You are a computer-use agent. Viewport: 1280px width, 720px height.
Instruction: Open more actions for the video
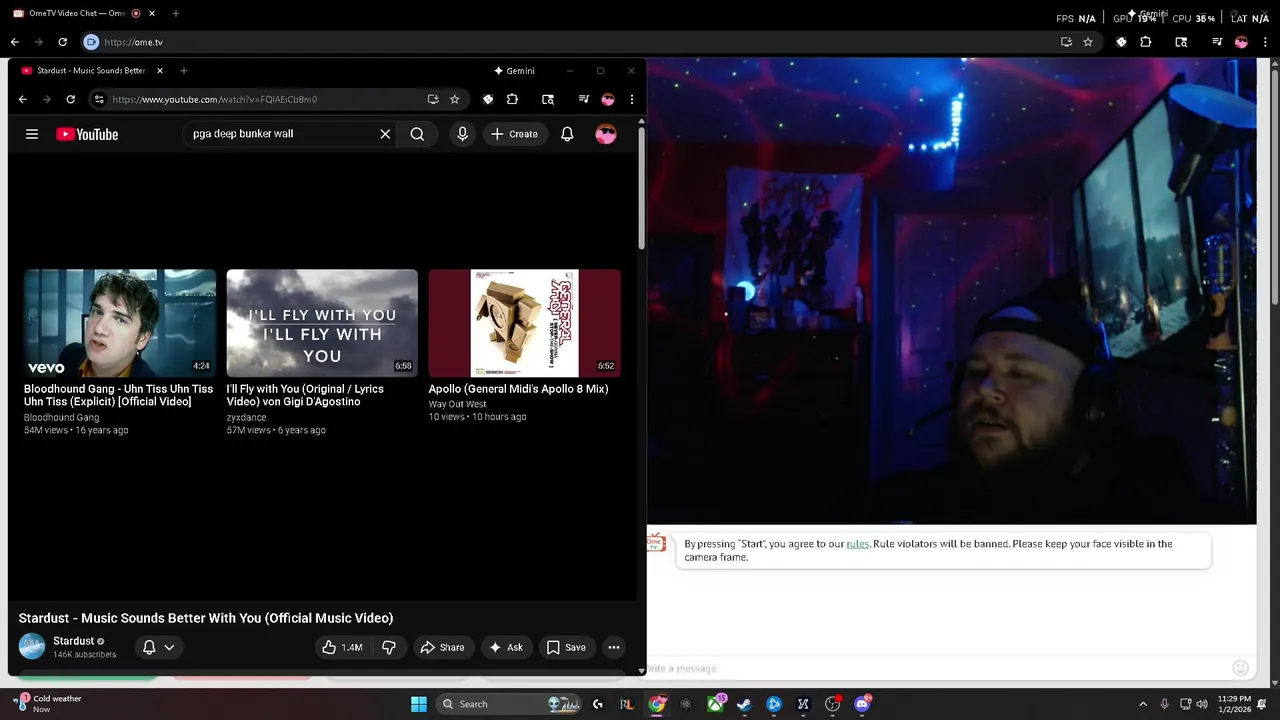(614, 647)
